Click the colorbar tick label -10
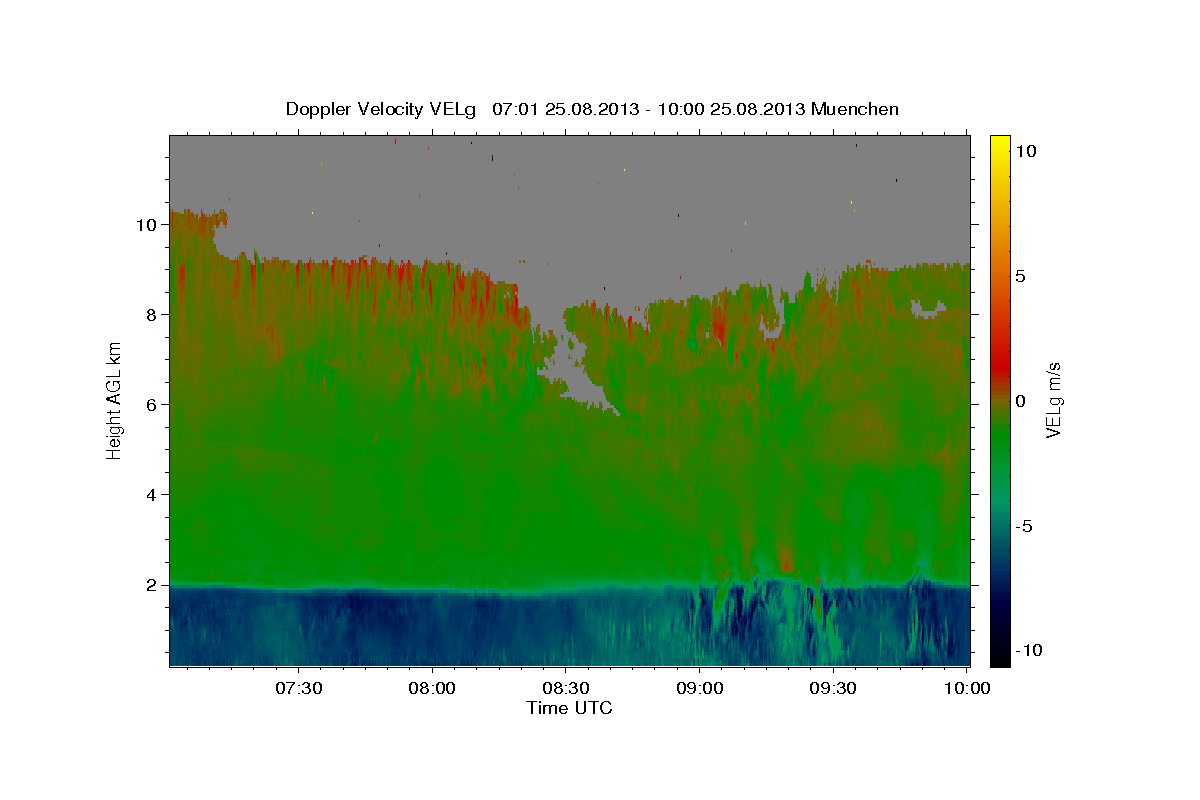Image resolution: width=1200 pixels, height=800 pixels. click(1027, 651)
